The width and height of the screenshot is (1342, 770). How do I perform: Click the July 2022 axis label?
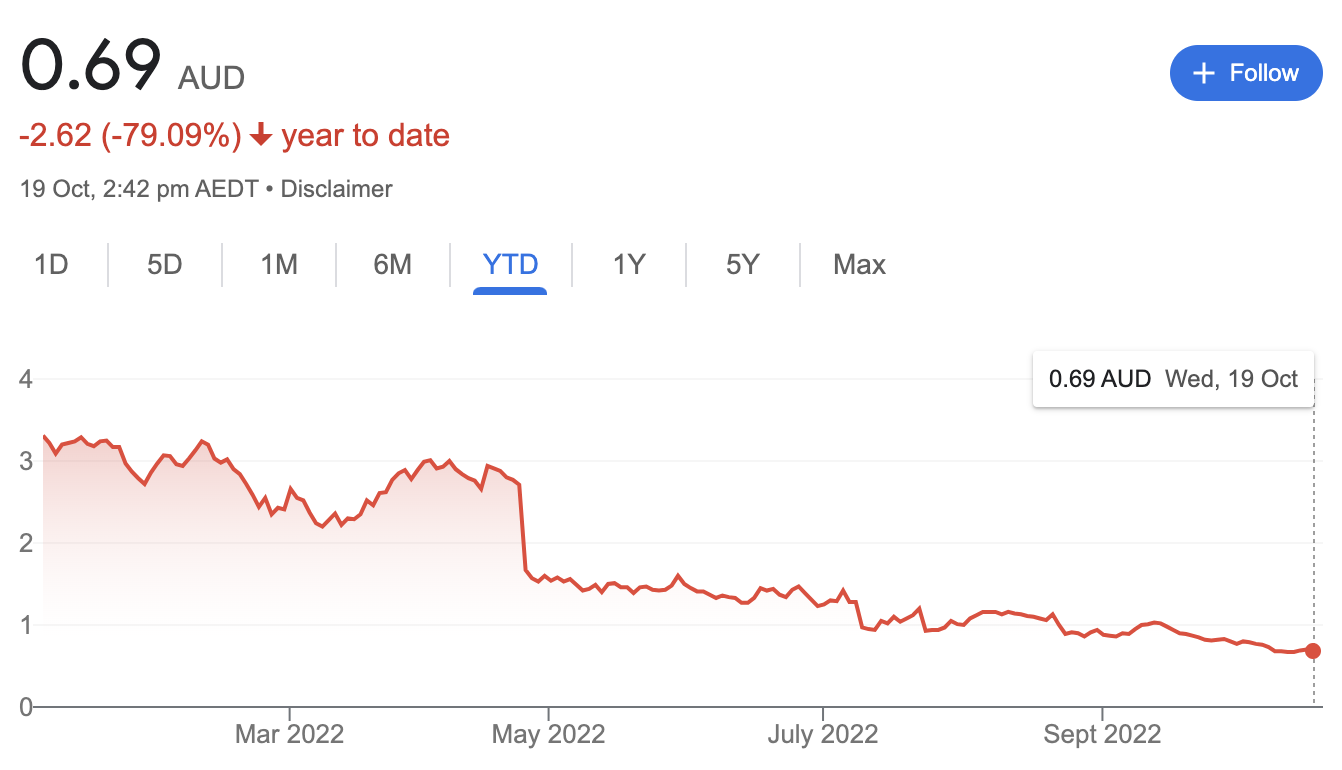coord(822,735)
